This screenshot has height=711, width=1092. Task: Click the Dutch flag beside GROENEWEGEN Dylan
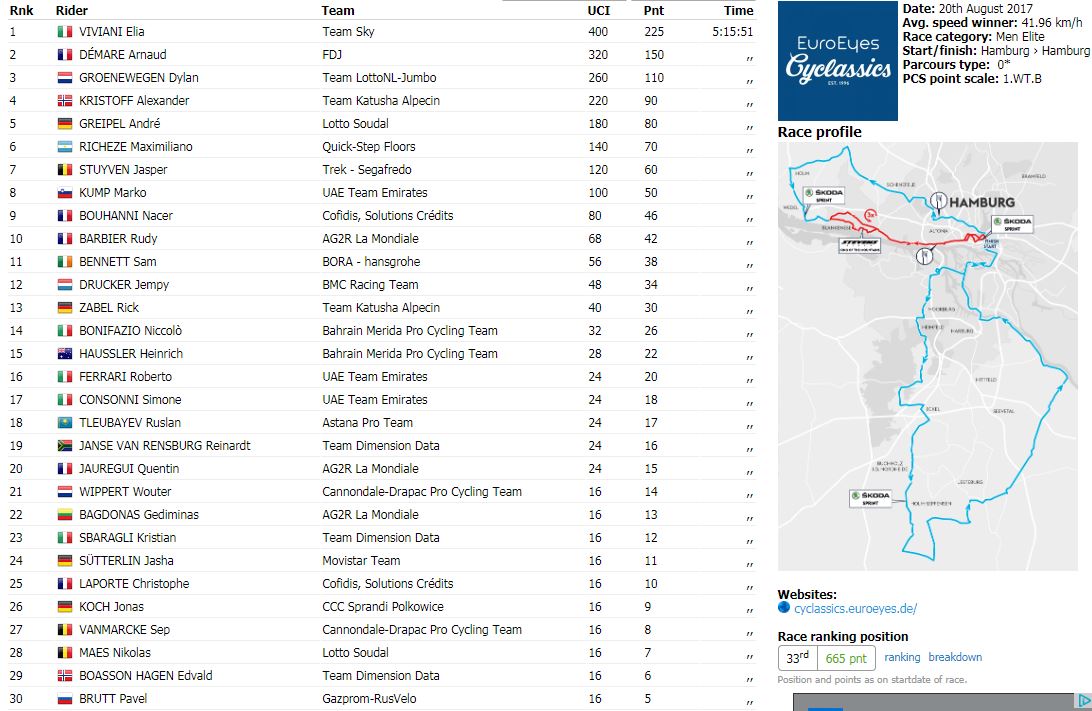pyautogui.click(x=65, y=77)
